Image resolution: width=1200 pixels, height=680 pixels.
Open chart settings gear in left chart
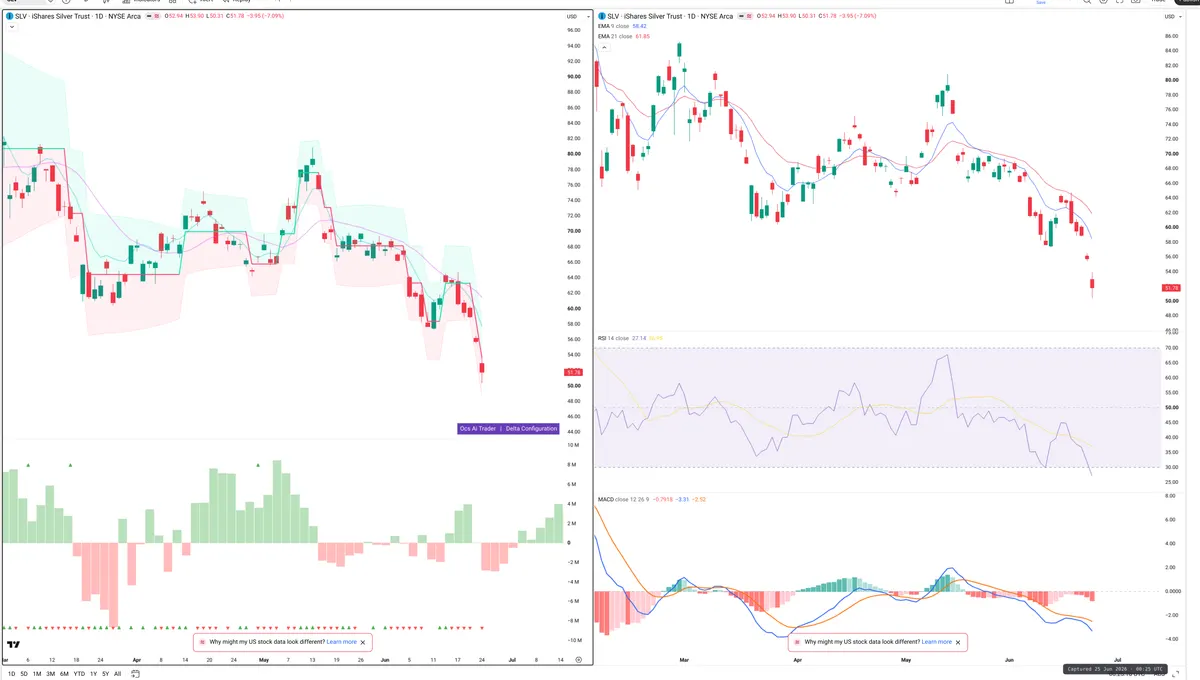(578, 660)
